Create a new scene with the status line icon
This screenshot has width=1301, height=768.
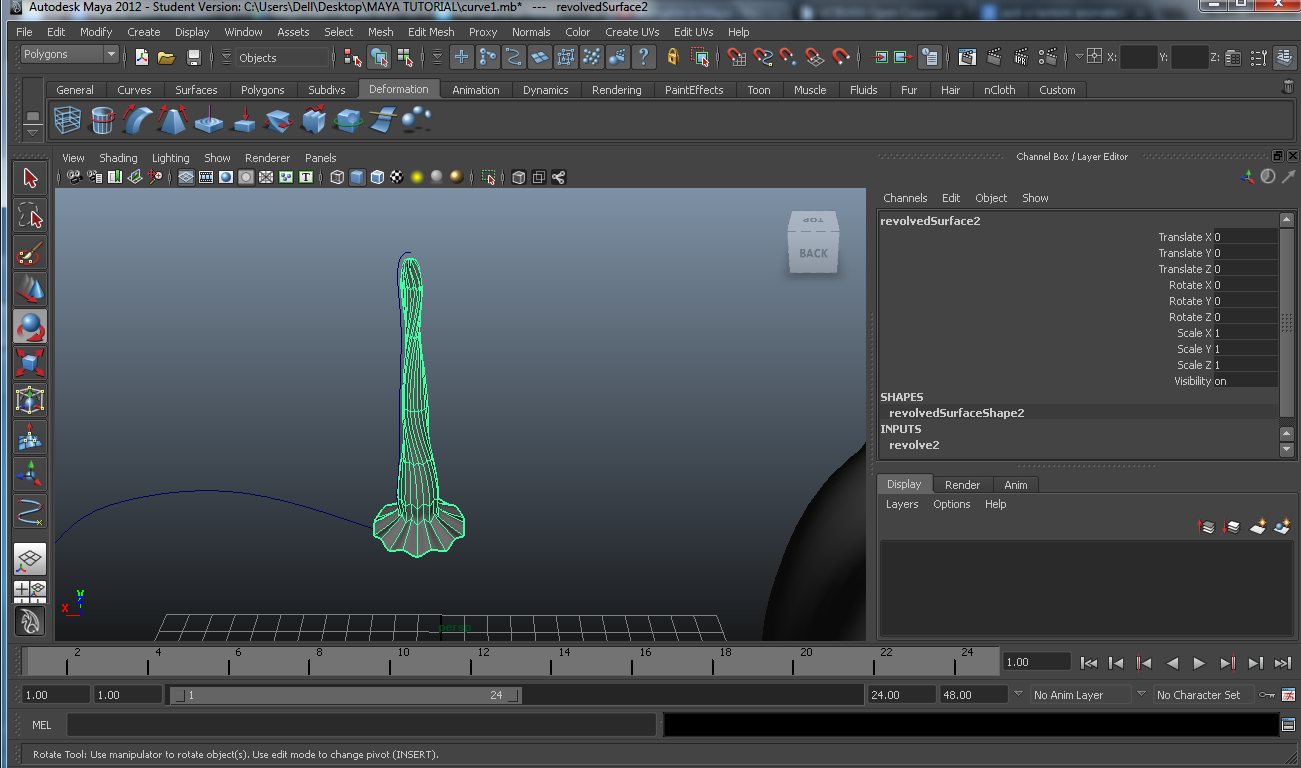141,57
